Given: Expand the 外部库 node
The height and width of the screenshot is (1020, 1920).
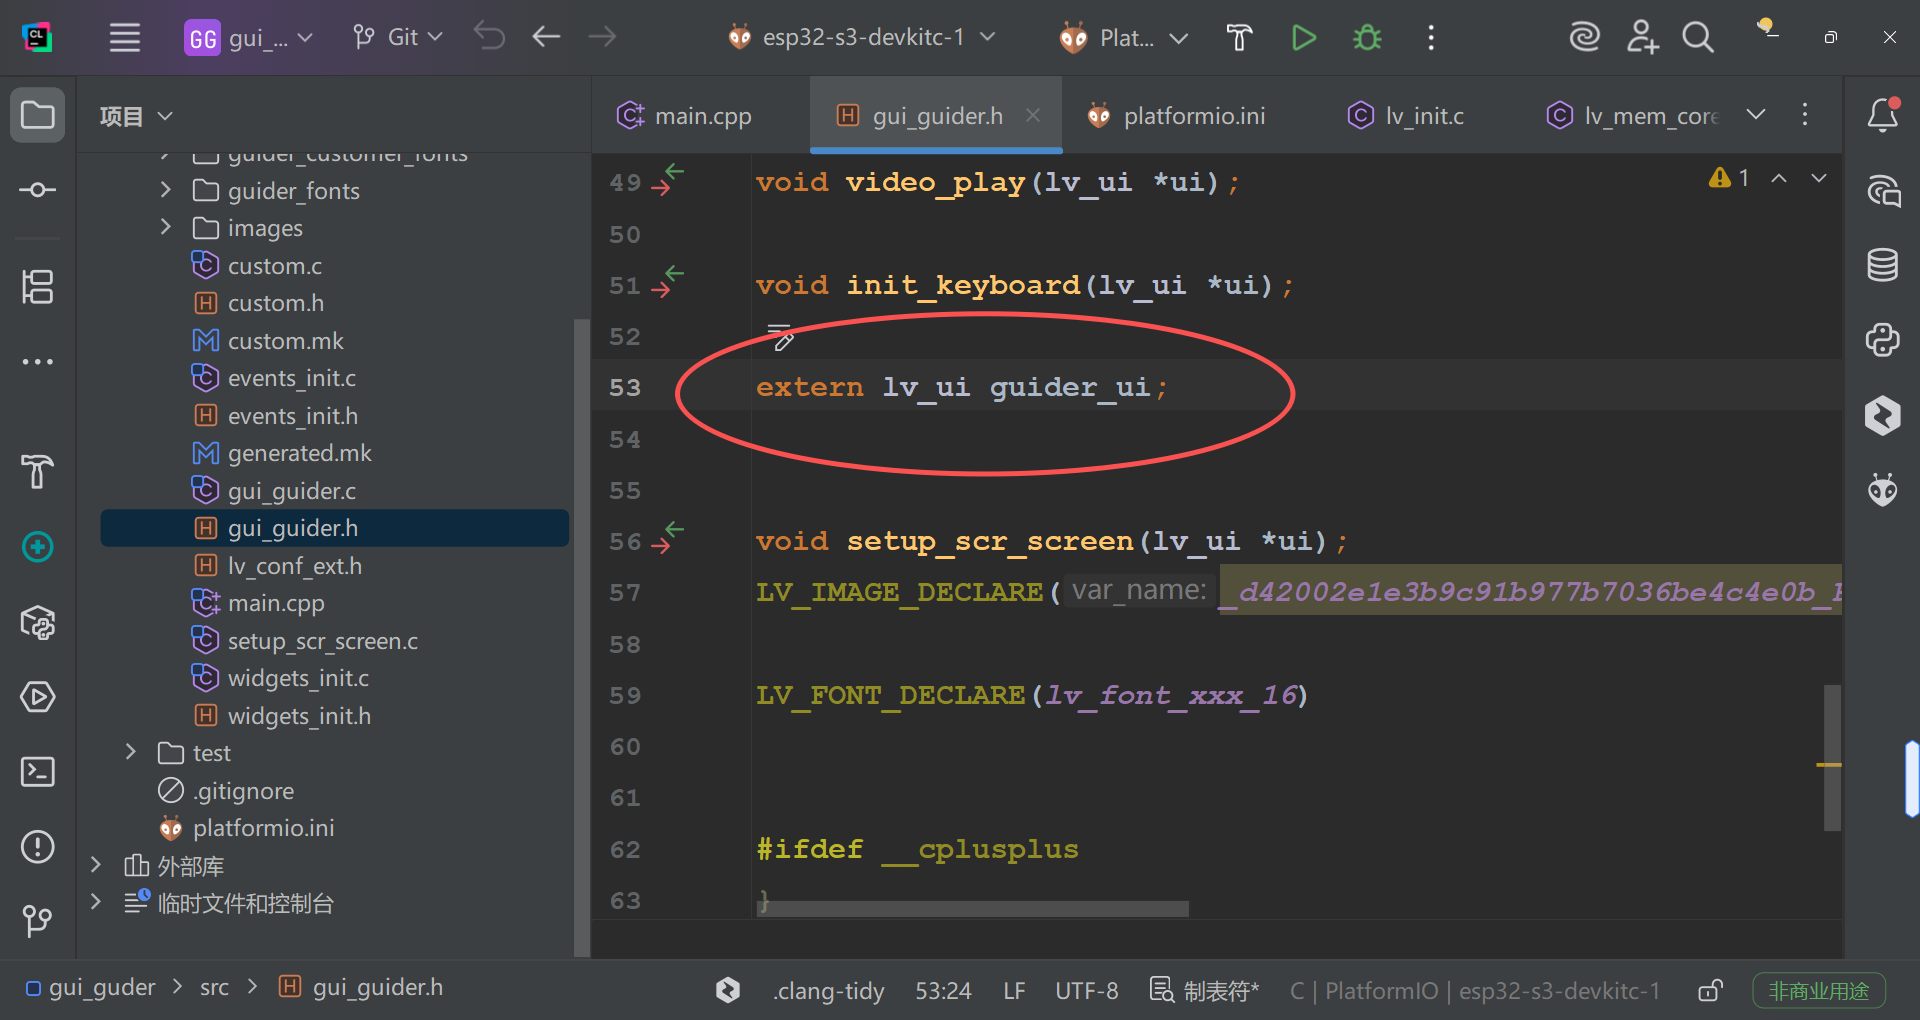Looking at the screenshot, I should (x=96, y=865).
